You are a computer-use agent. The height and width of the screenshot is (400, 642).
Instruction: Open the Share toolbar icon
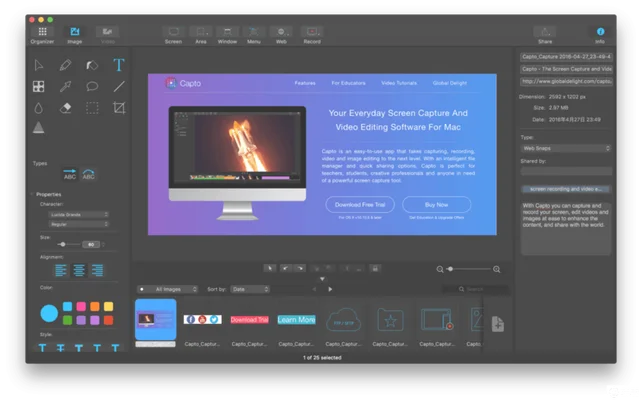click(545, 32)
